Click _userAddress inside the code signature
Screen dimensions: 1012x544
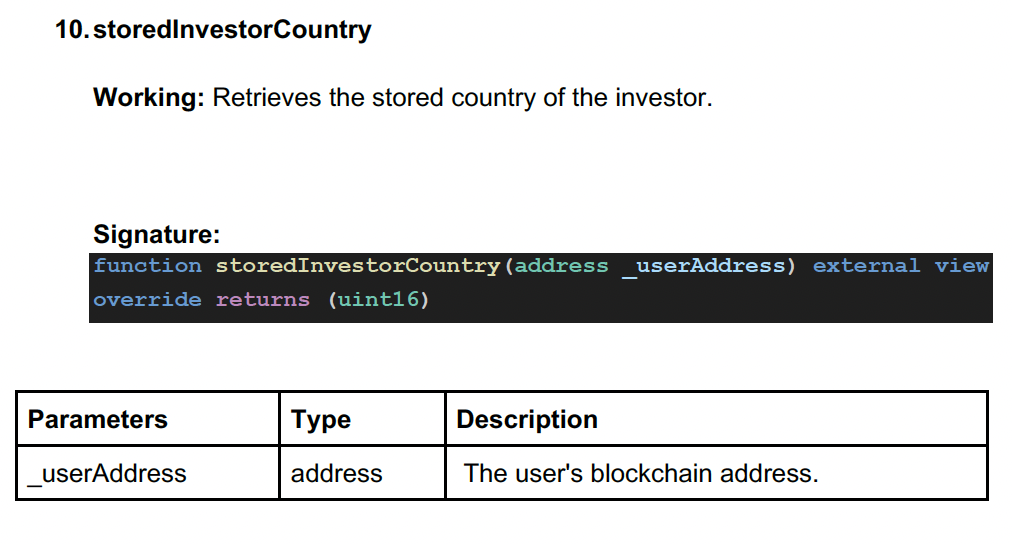(x=703, y=266)
